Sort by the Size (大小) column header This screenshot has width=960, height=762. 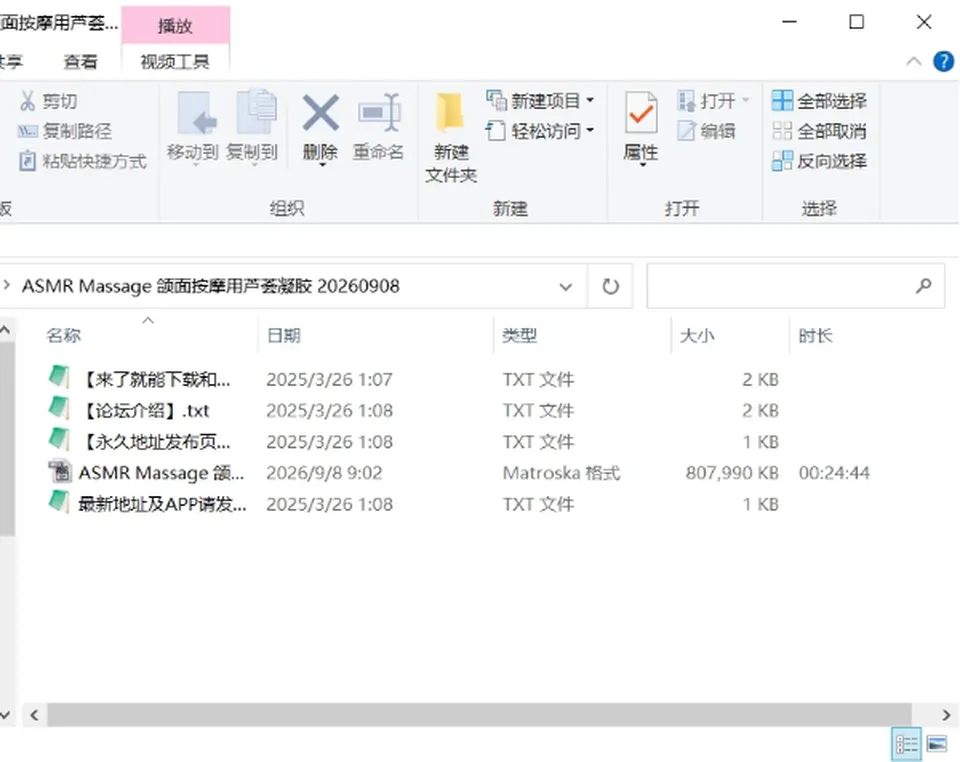[697, 335]
